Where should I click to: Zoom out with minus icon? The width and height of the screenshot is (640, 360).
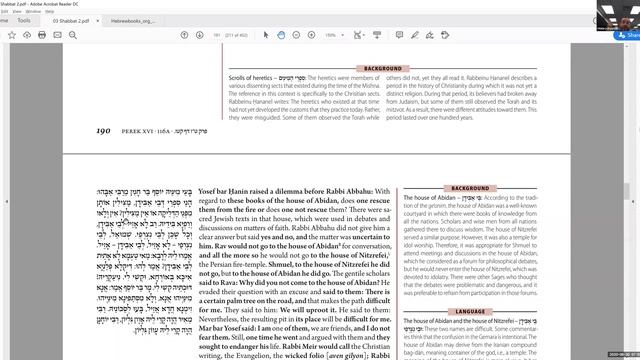[x=296, y=35]
